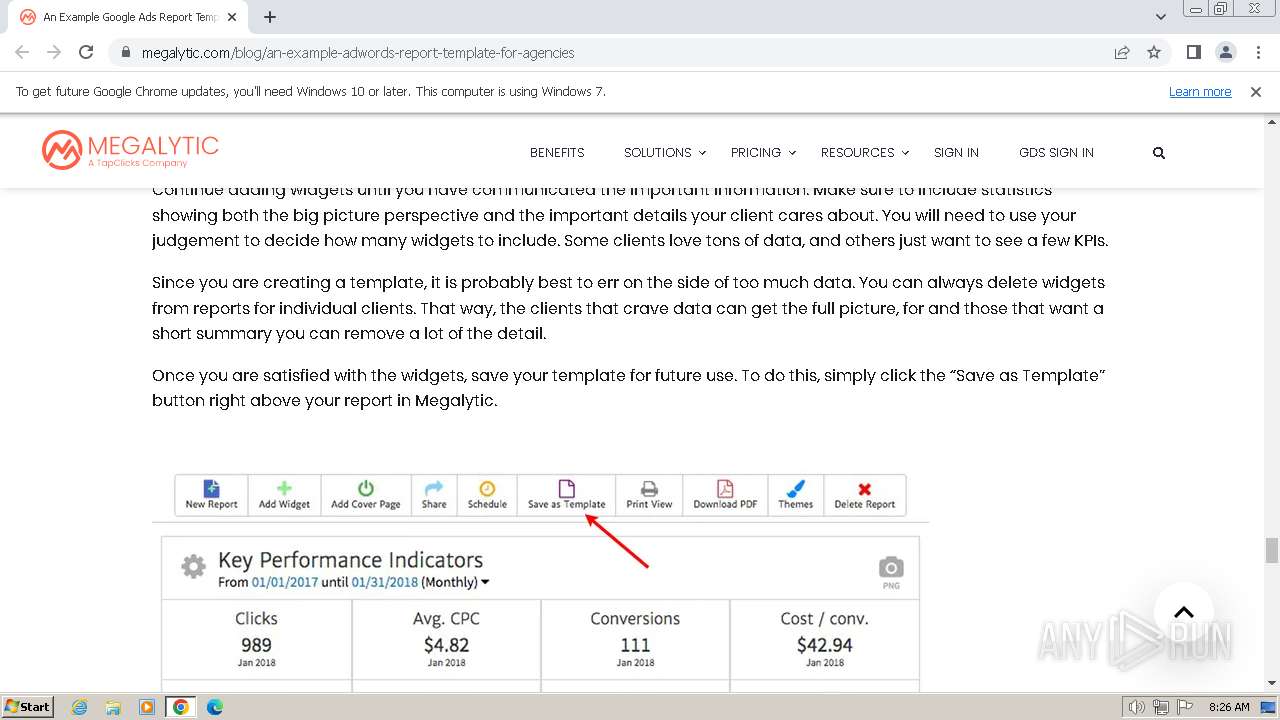This screenshot has width=1280, height=720.
Task: Click the Key Performance Indicators gear icon
Action: pos(193,567)
